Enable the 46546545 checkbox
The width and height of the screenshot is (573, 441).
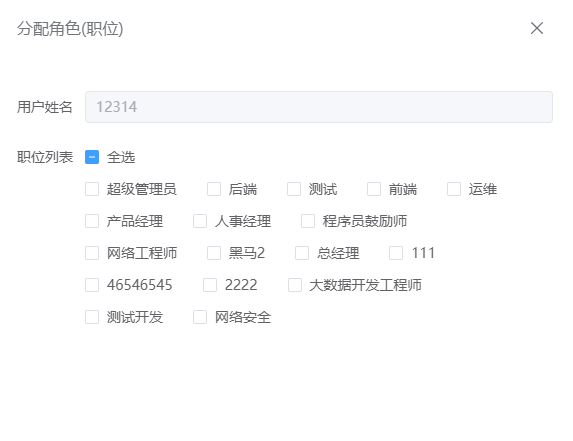coord(92,285)
